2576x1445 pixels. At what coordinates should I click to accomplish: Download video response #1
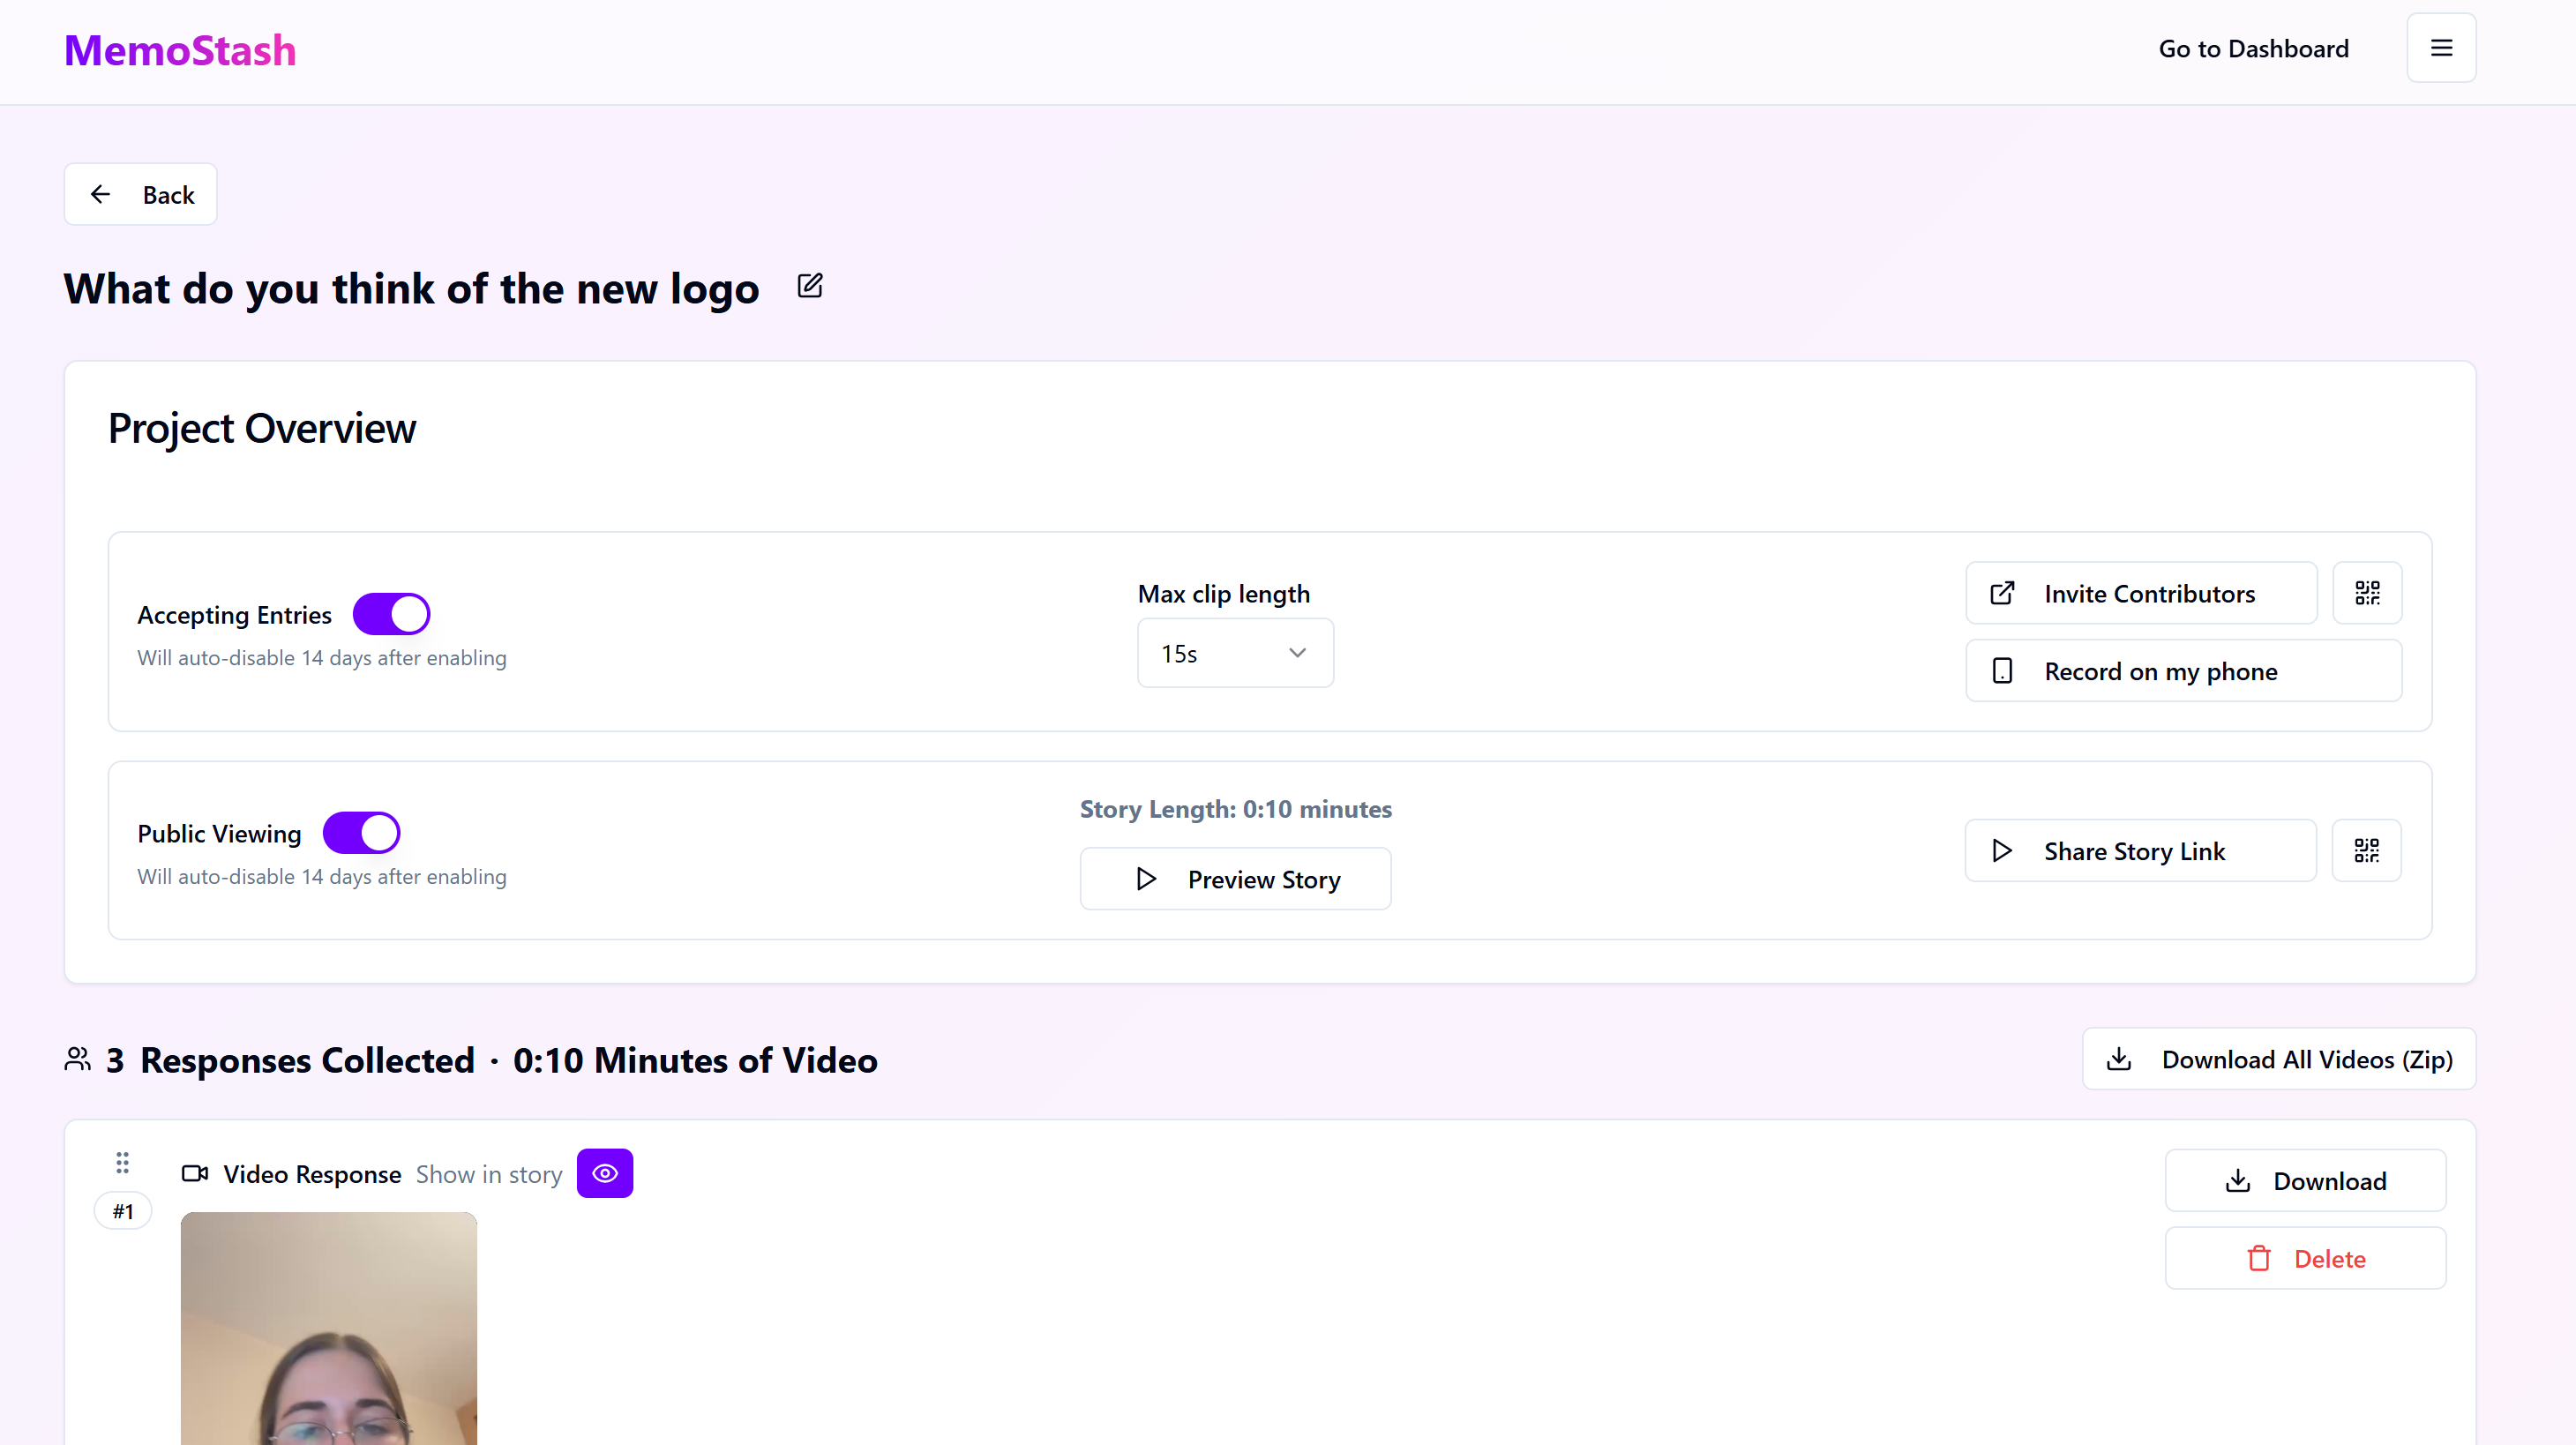pyautogui.click(x=2305, y=1181)
